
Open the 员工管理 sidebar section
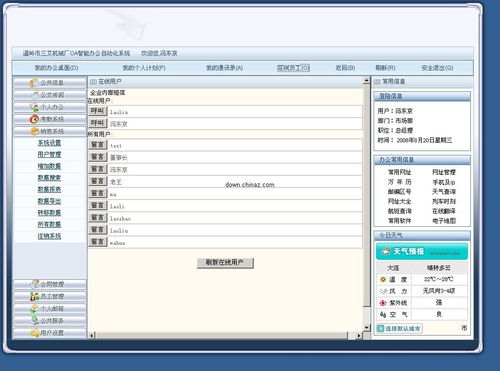(x=50, y=296)
